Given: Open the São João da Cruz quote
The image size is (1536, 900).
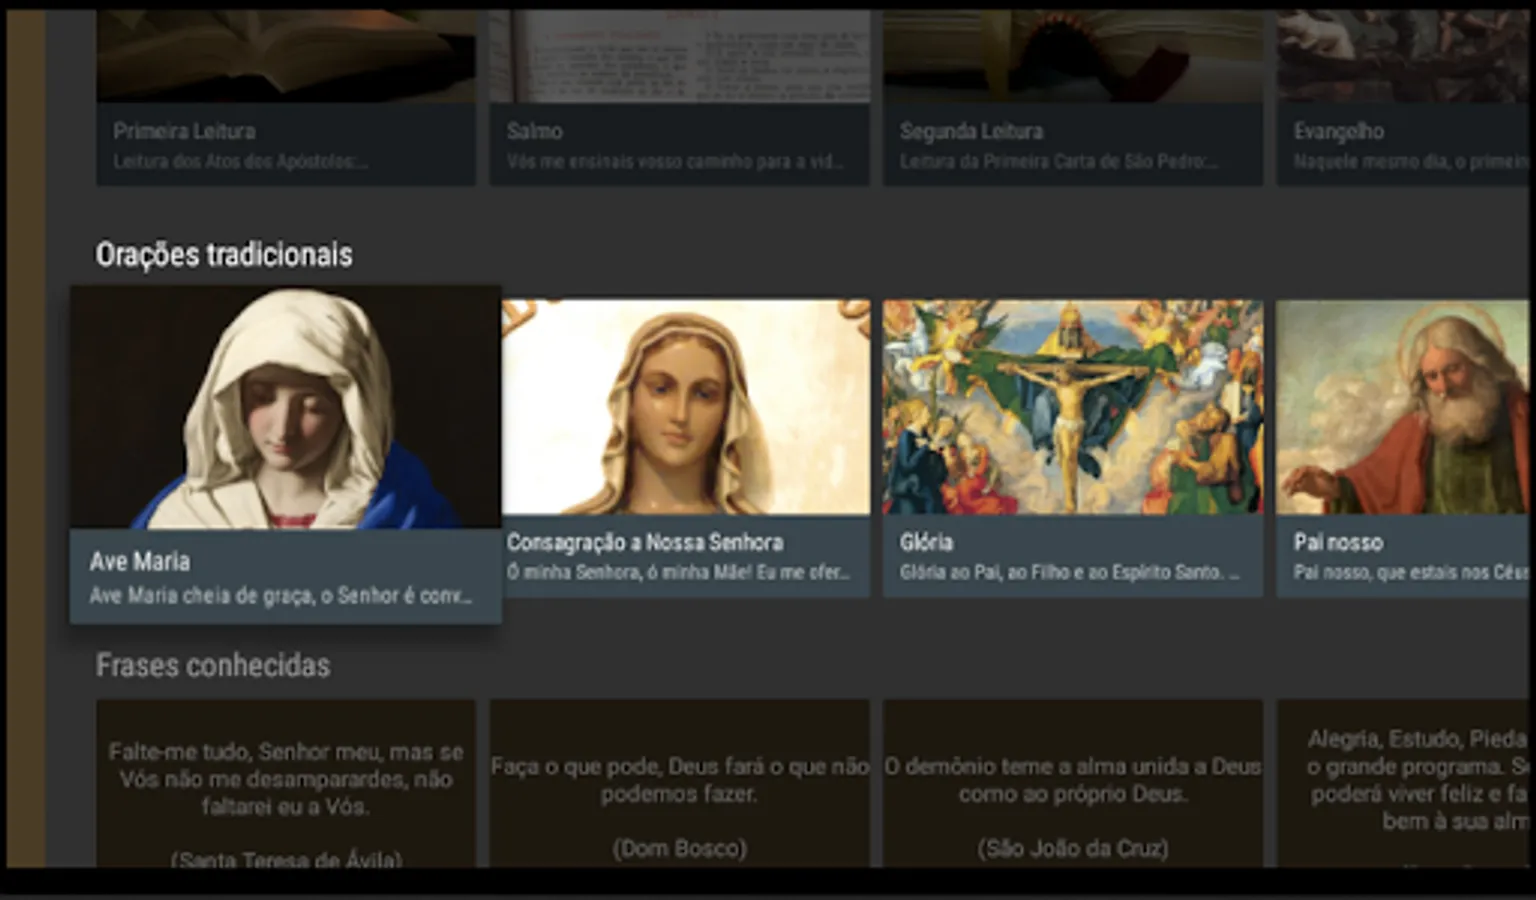Looking at the screenshot, I should [1072, 783].
